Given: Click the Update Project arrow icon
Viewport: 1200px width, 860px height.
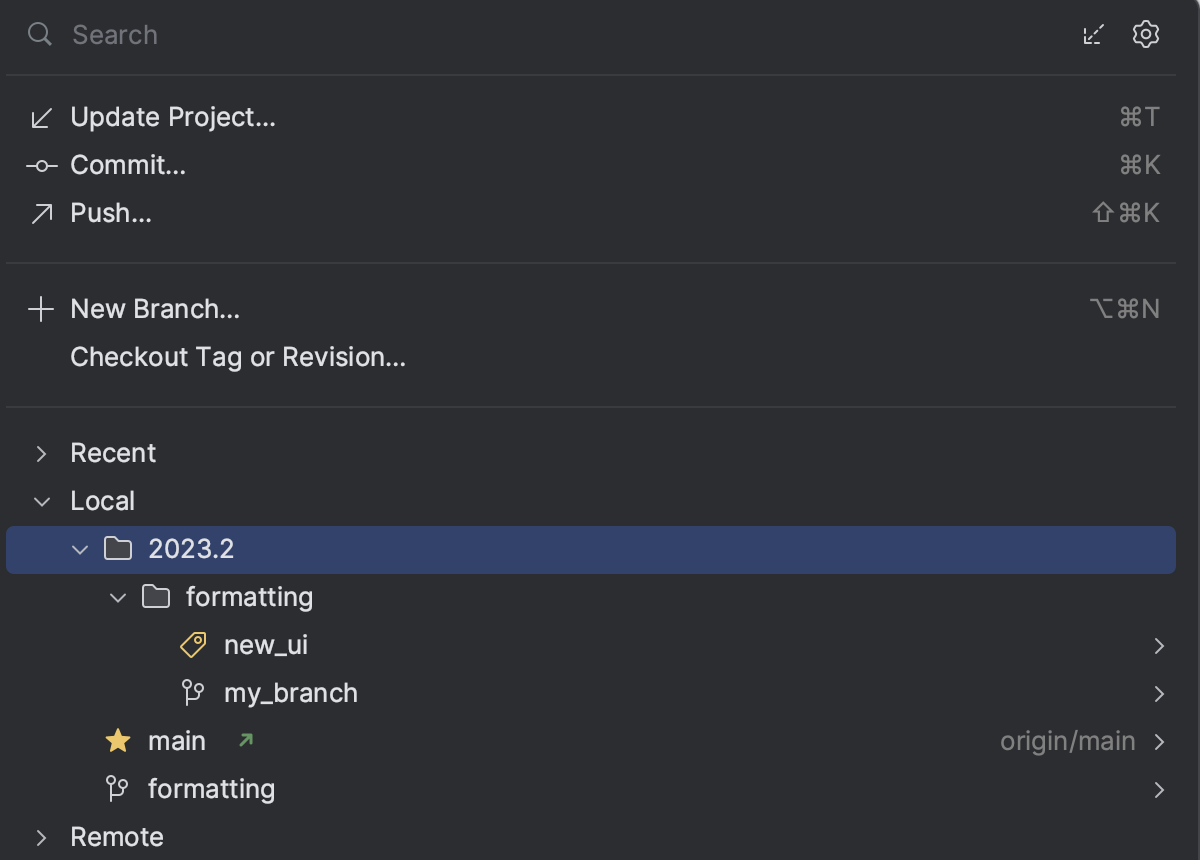Looking at the screenshot, I should (40, 116).
